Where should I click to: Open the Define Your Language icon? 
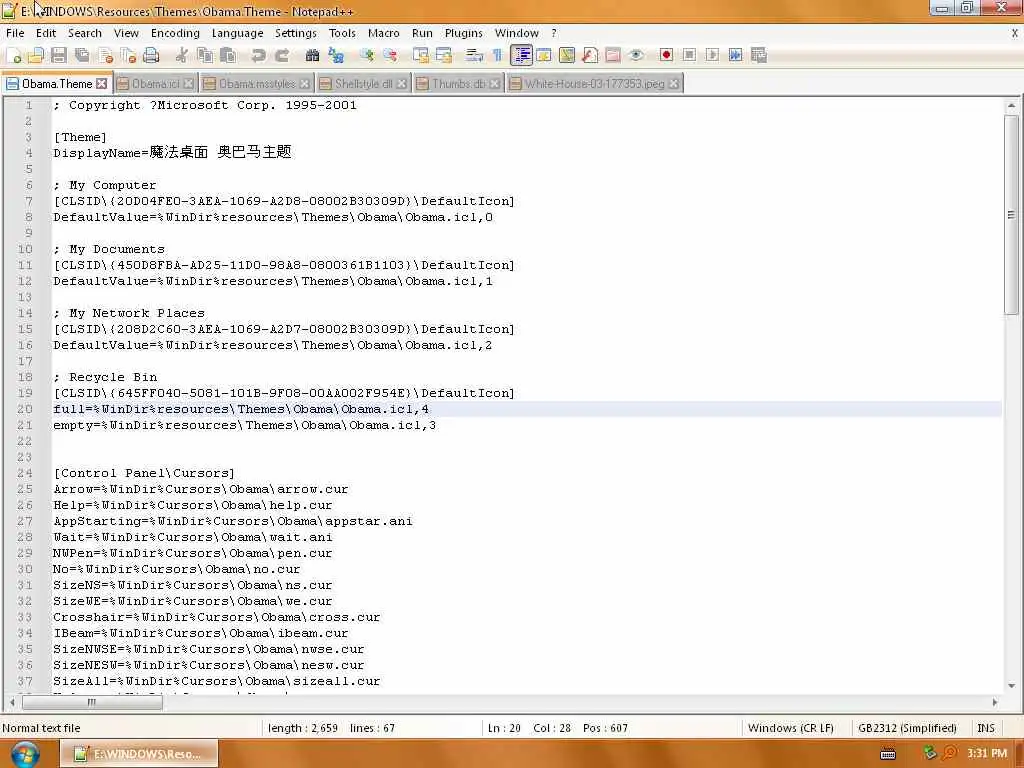coord(544,56)
